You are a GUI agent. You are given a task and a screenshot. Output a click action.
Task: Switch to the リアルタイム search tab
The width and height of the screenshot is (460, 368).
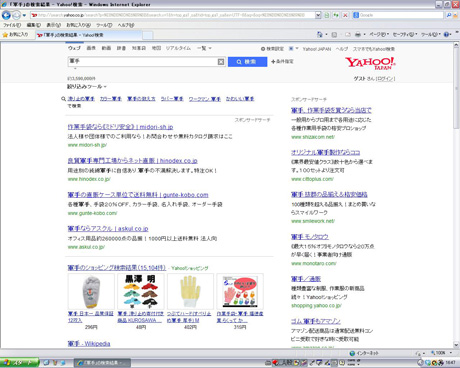click(178, 48)
